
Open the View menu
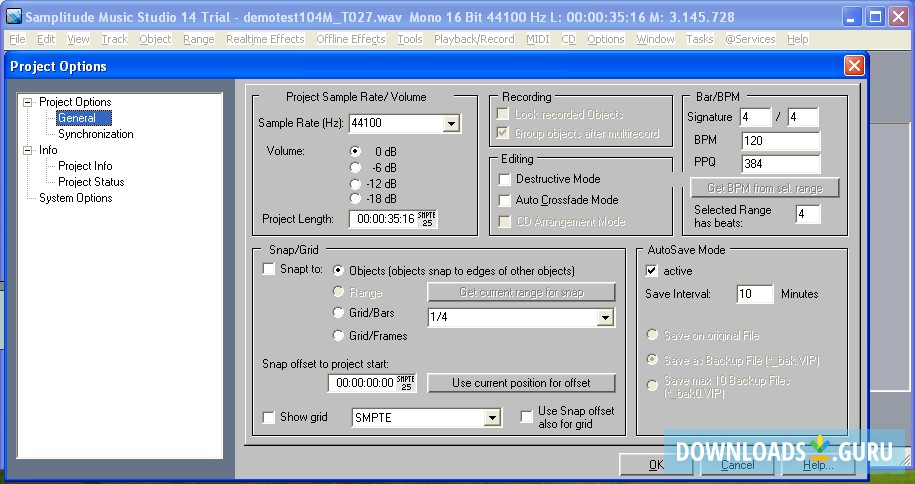click(78, 39)
